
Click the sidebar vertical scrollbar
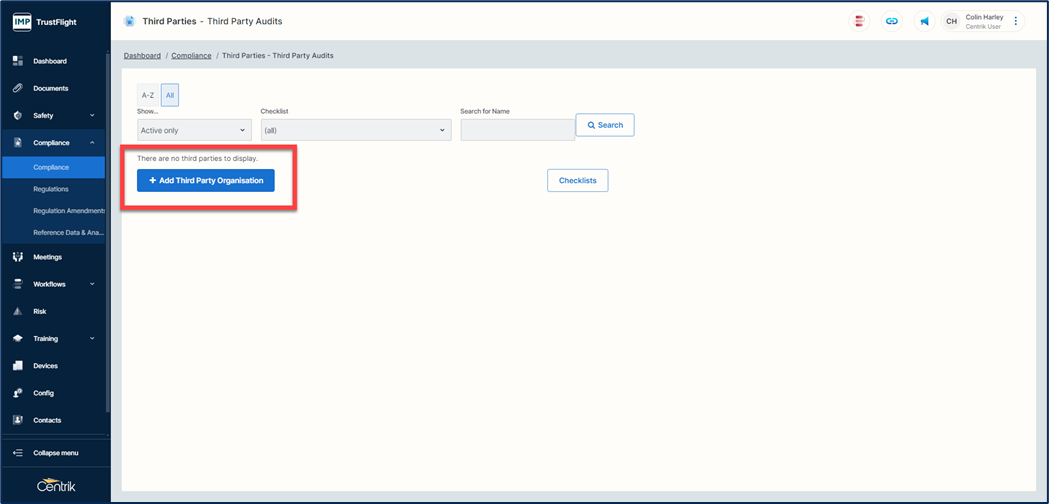(108, 234)
